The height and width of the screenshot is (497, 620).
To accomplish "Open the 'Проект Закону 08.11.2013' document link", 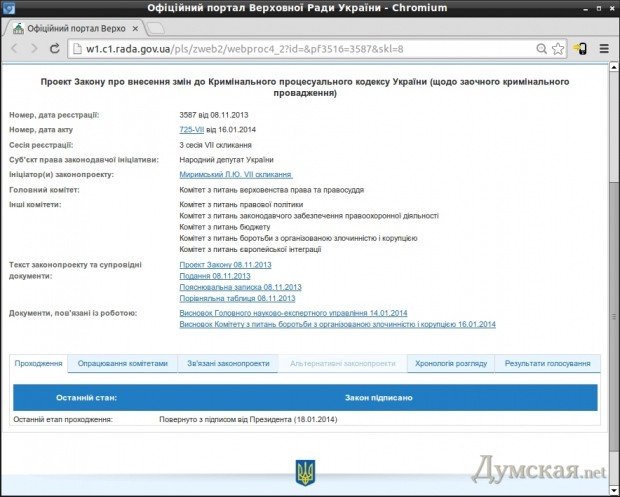I will click(x=226, y=264).
